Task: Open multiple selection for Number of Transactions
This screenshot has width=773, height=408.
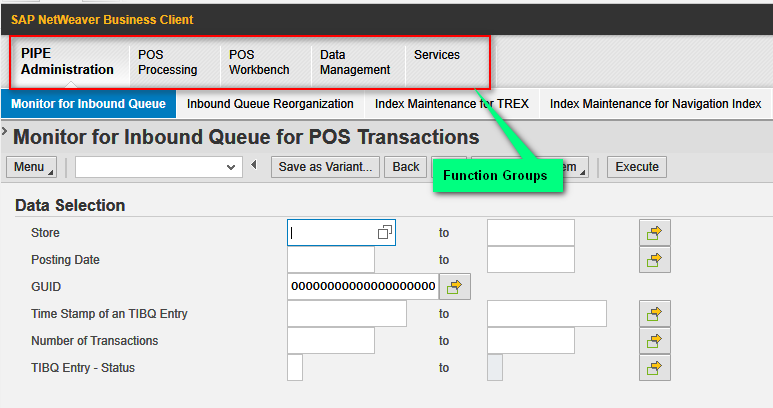Action: (654, 341)
